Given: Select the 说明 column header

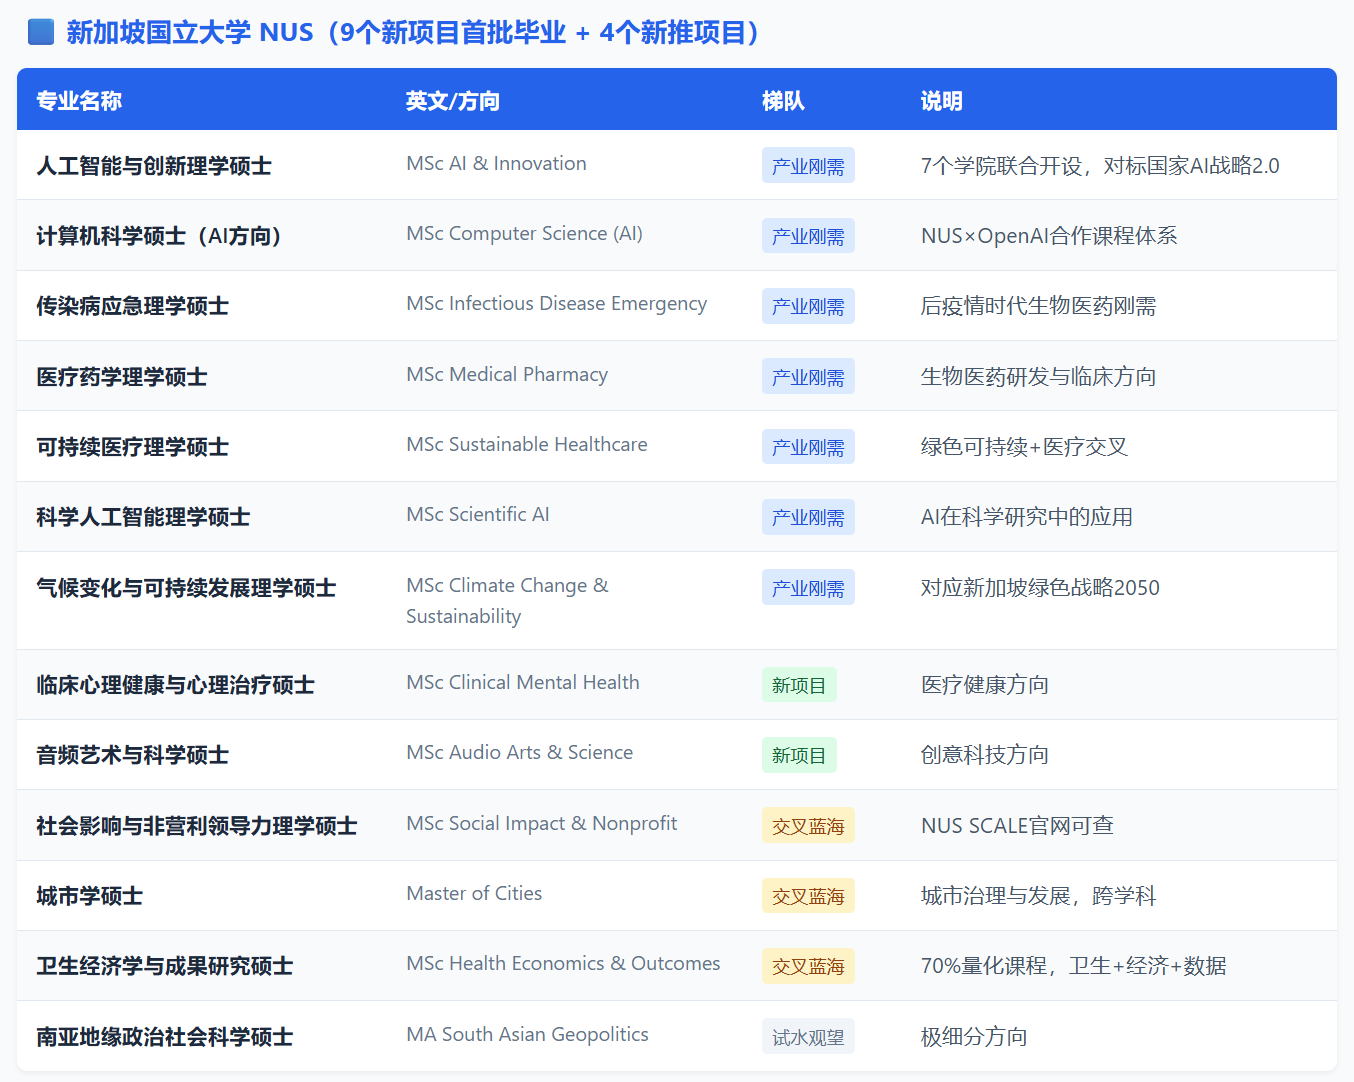Looking at the screenshot, I should coord(942,101).
